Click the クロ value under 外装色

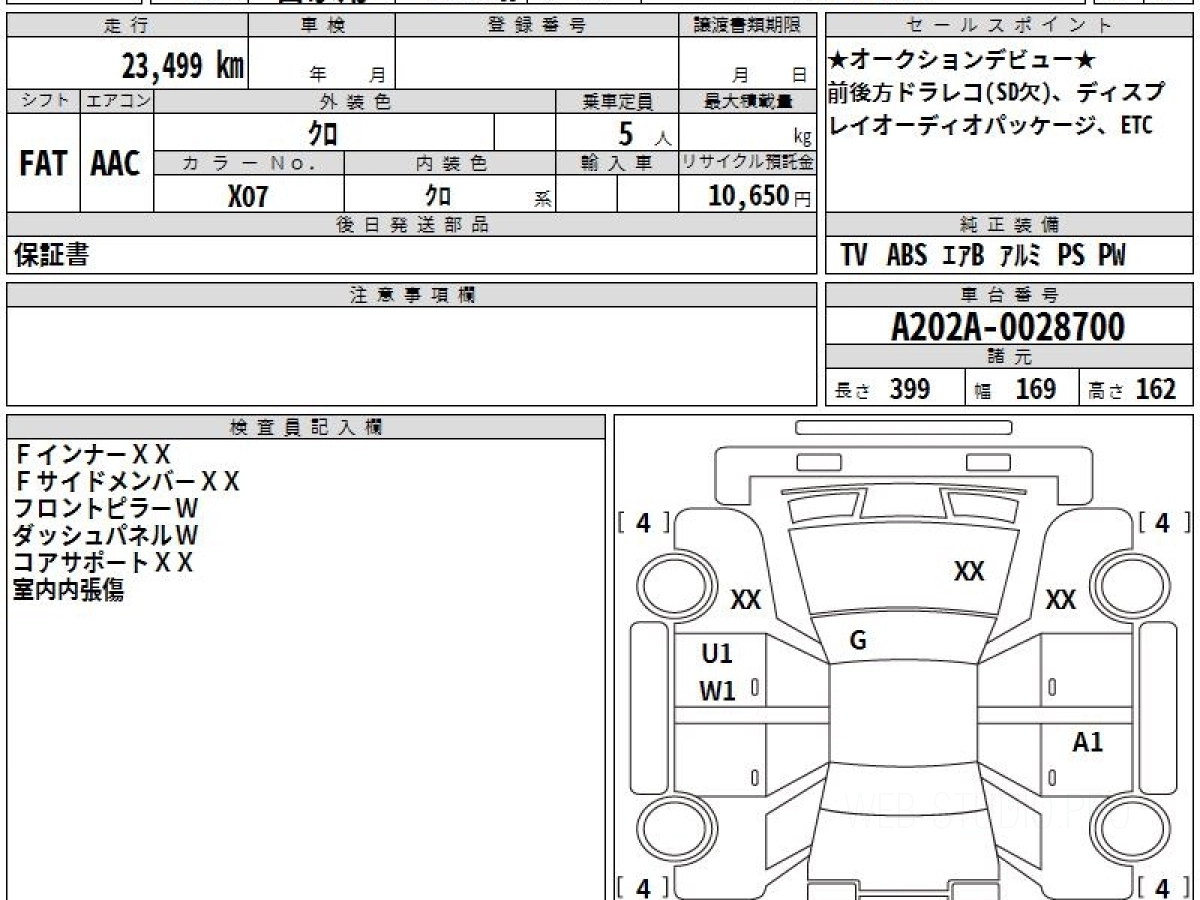click(x=324, y=132)
